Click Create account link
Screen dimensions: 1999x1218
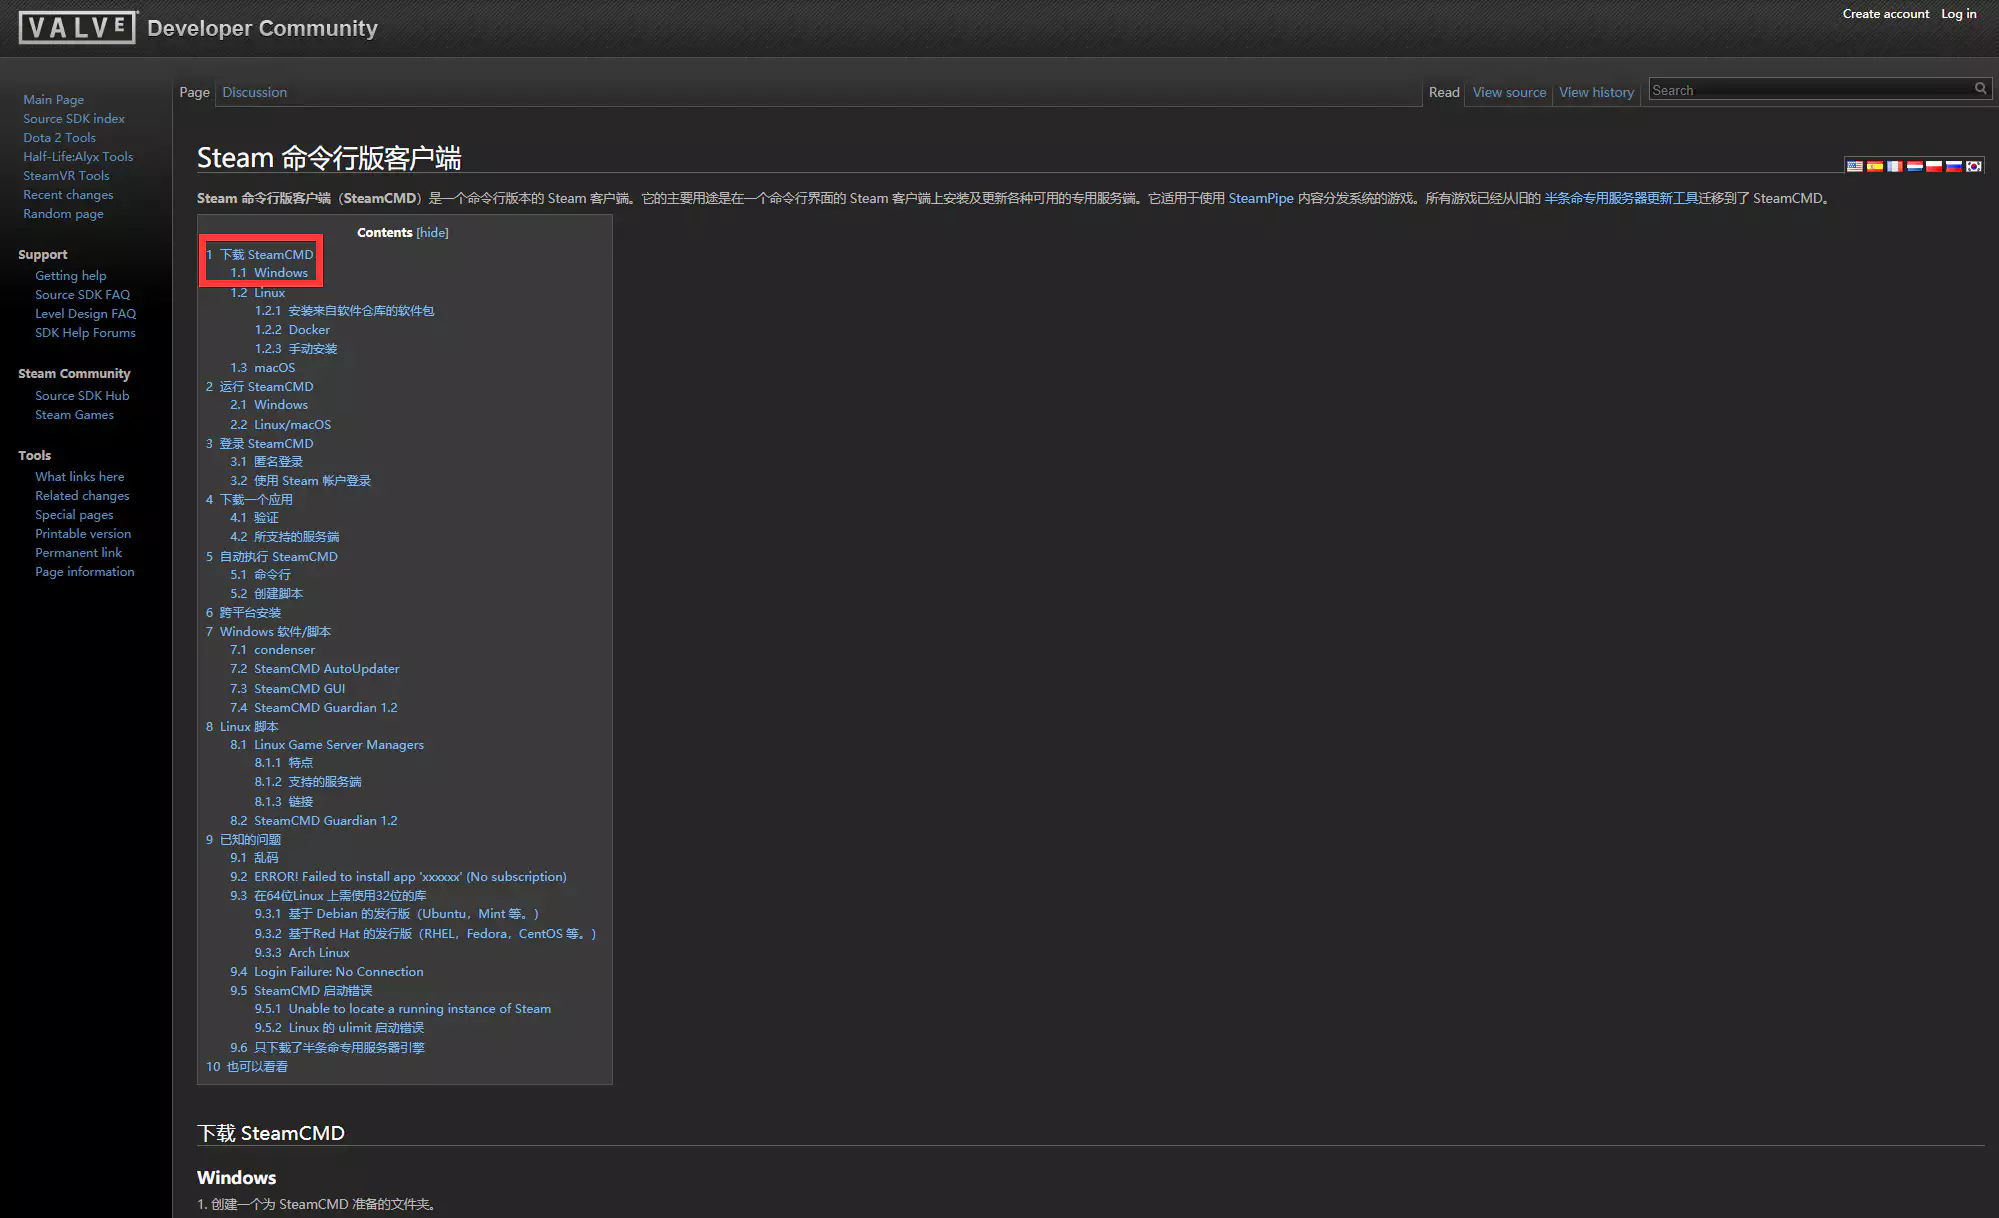pyautogui.click(x=1885, y=14)
